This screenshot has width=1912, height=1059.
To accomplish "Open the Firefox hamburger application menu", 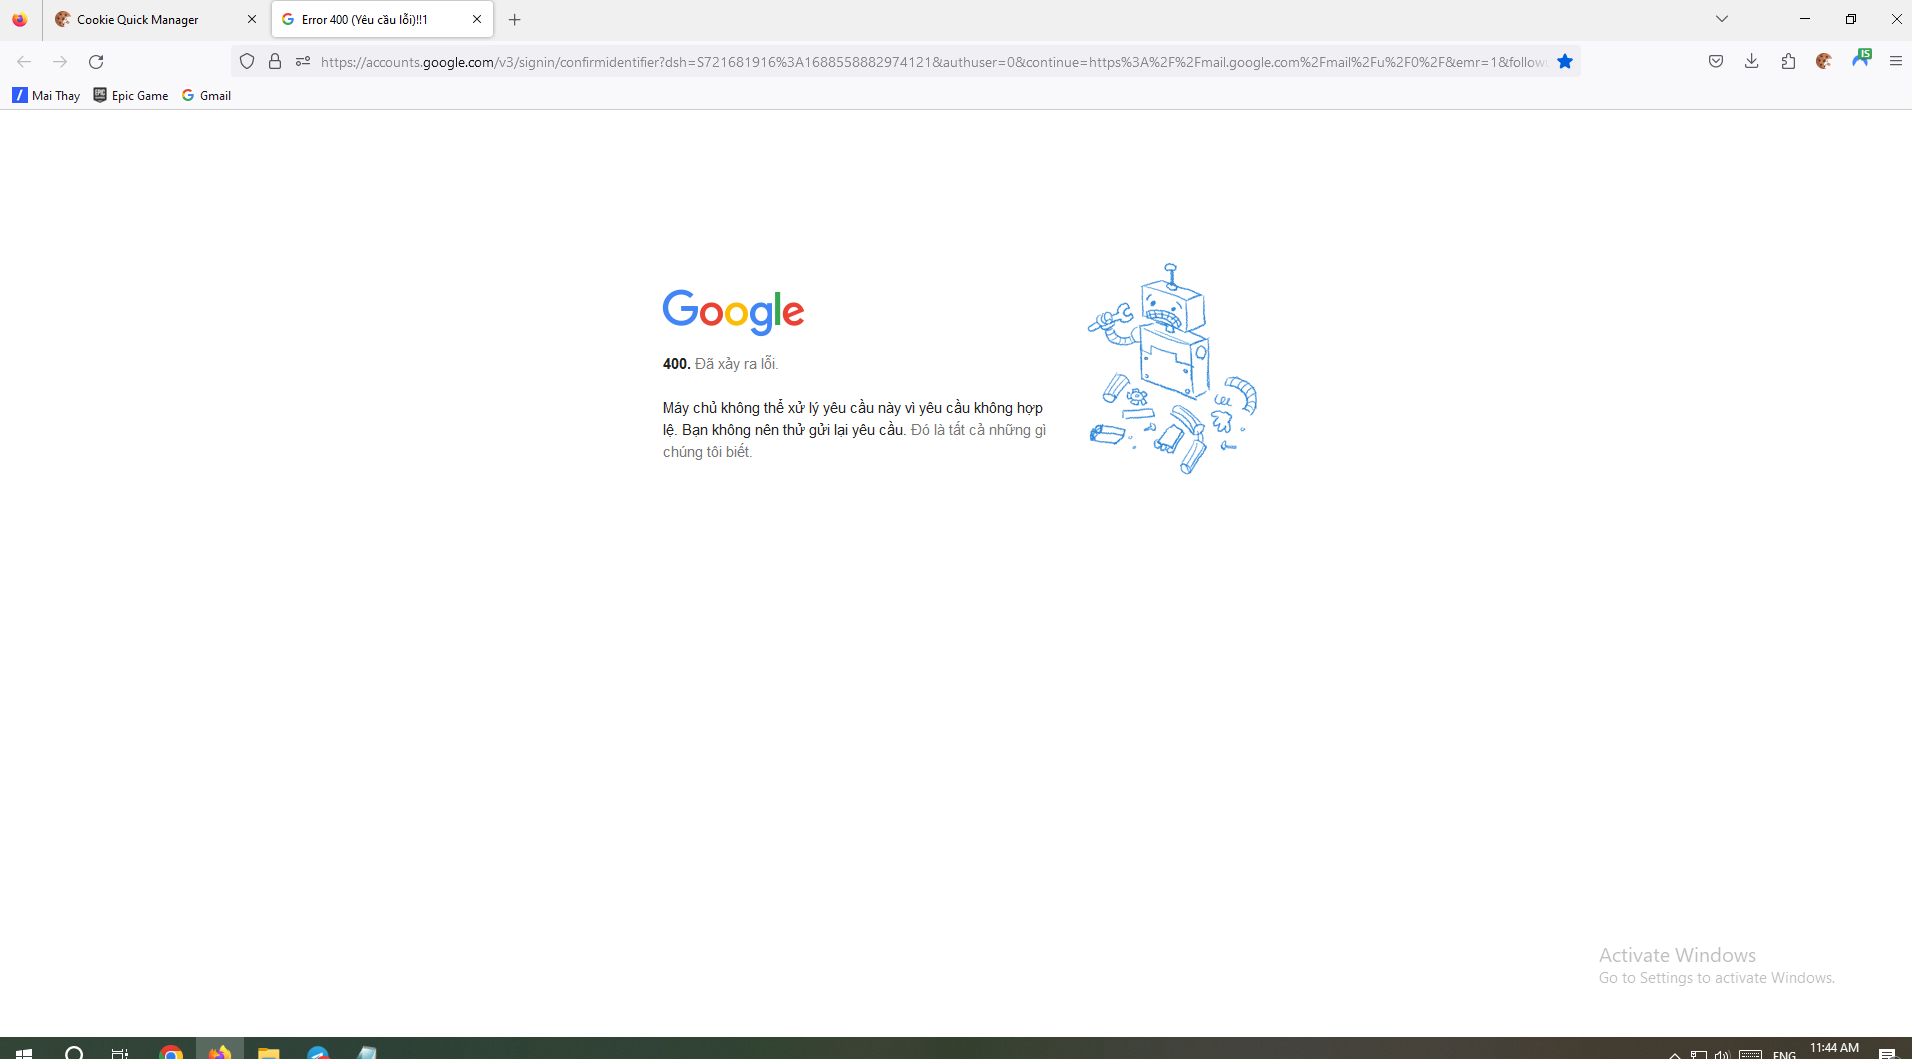I will click(x=1895, y=62).
